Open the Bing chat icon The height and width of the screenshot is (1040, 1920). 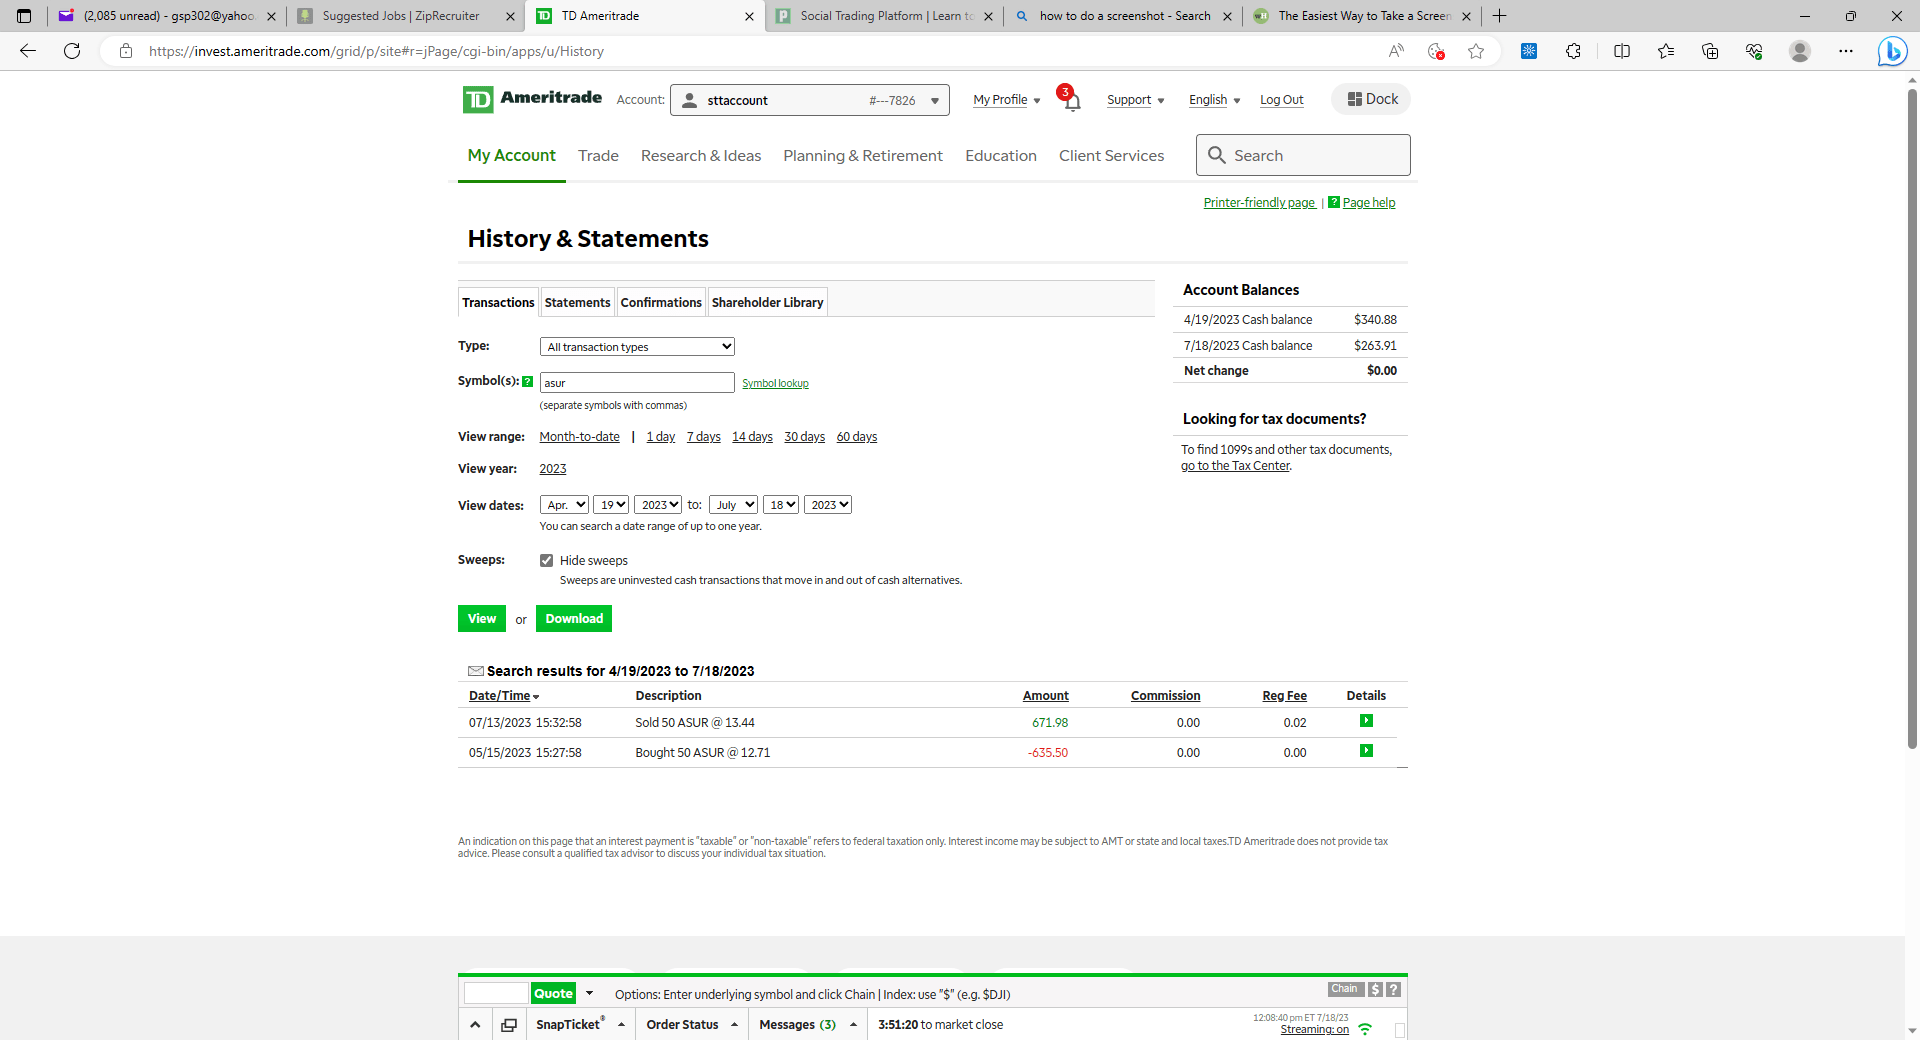pos(1891,51)
